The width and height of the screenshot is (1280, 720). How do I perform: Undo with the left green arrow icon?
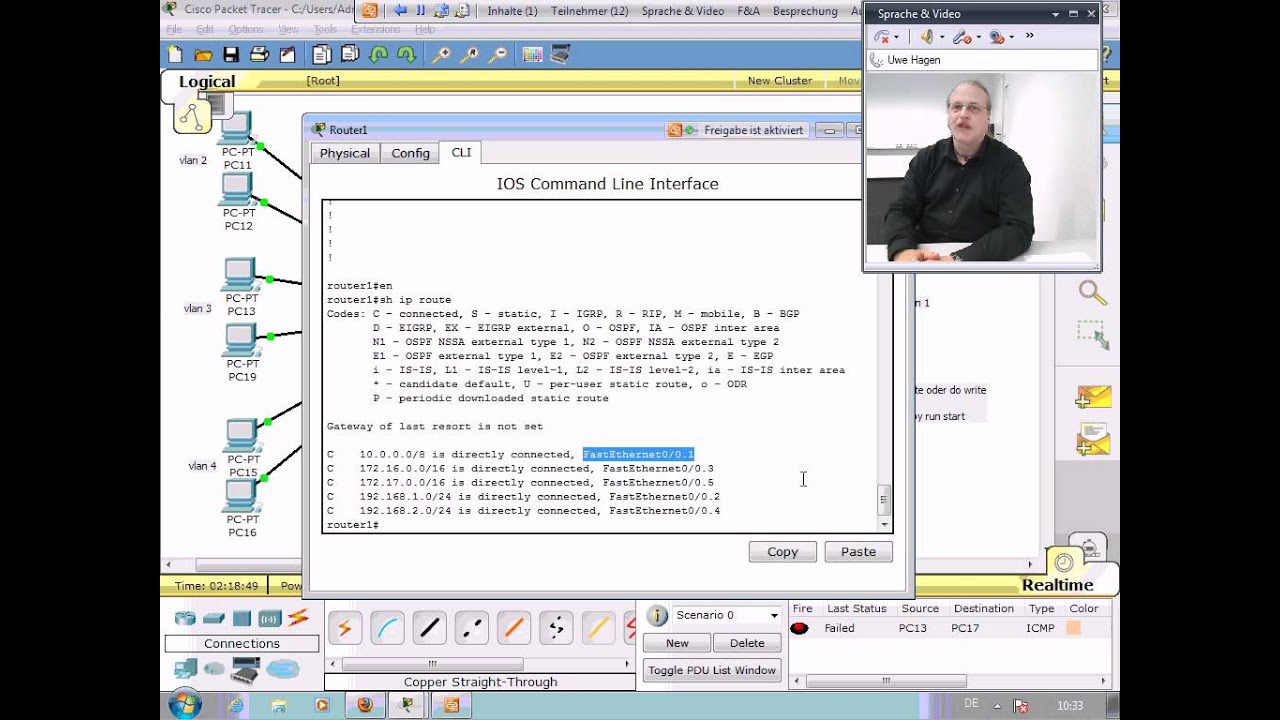pyautogui.click(x=379, y=55)
